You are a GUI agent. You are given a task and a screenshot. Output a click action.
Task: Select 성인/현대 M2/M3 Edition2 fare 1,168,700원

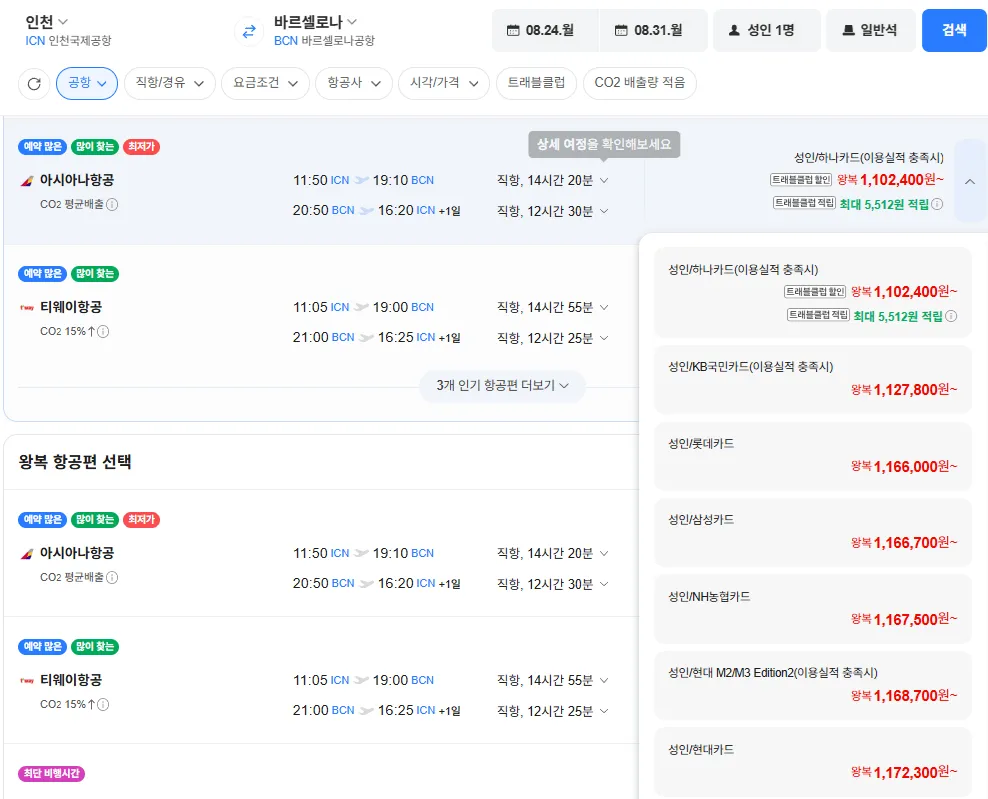813,685
